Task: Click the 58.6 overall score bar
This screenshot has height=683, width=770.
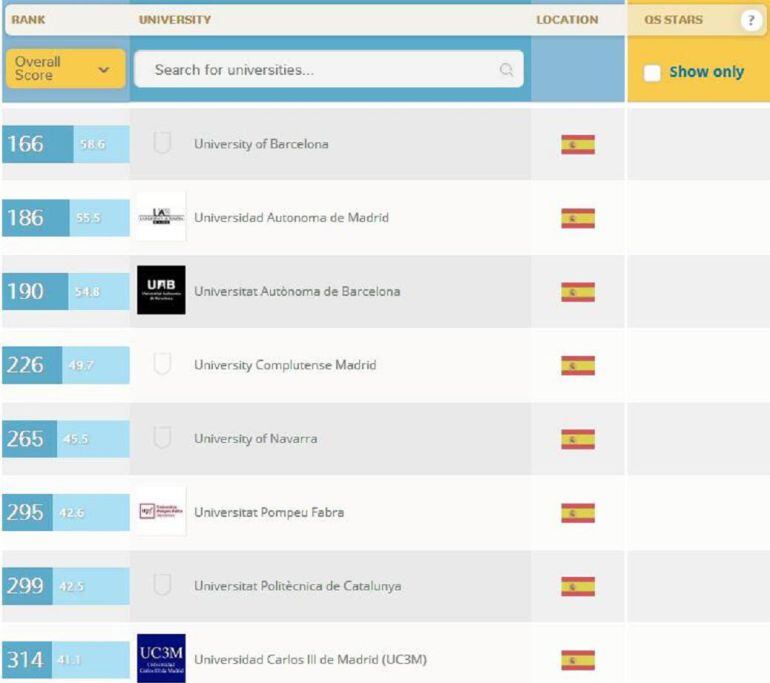Action: (x=101, y=144)
